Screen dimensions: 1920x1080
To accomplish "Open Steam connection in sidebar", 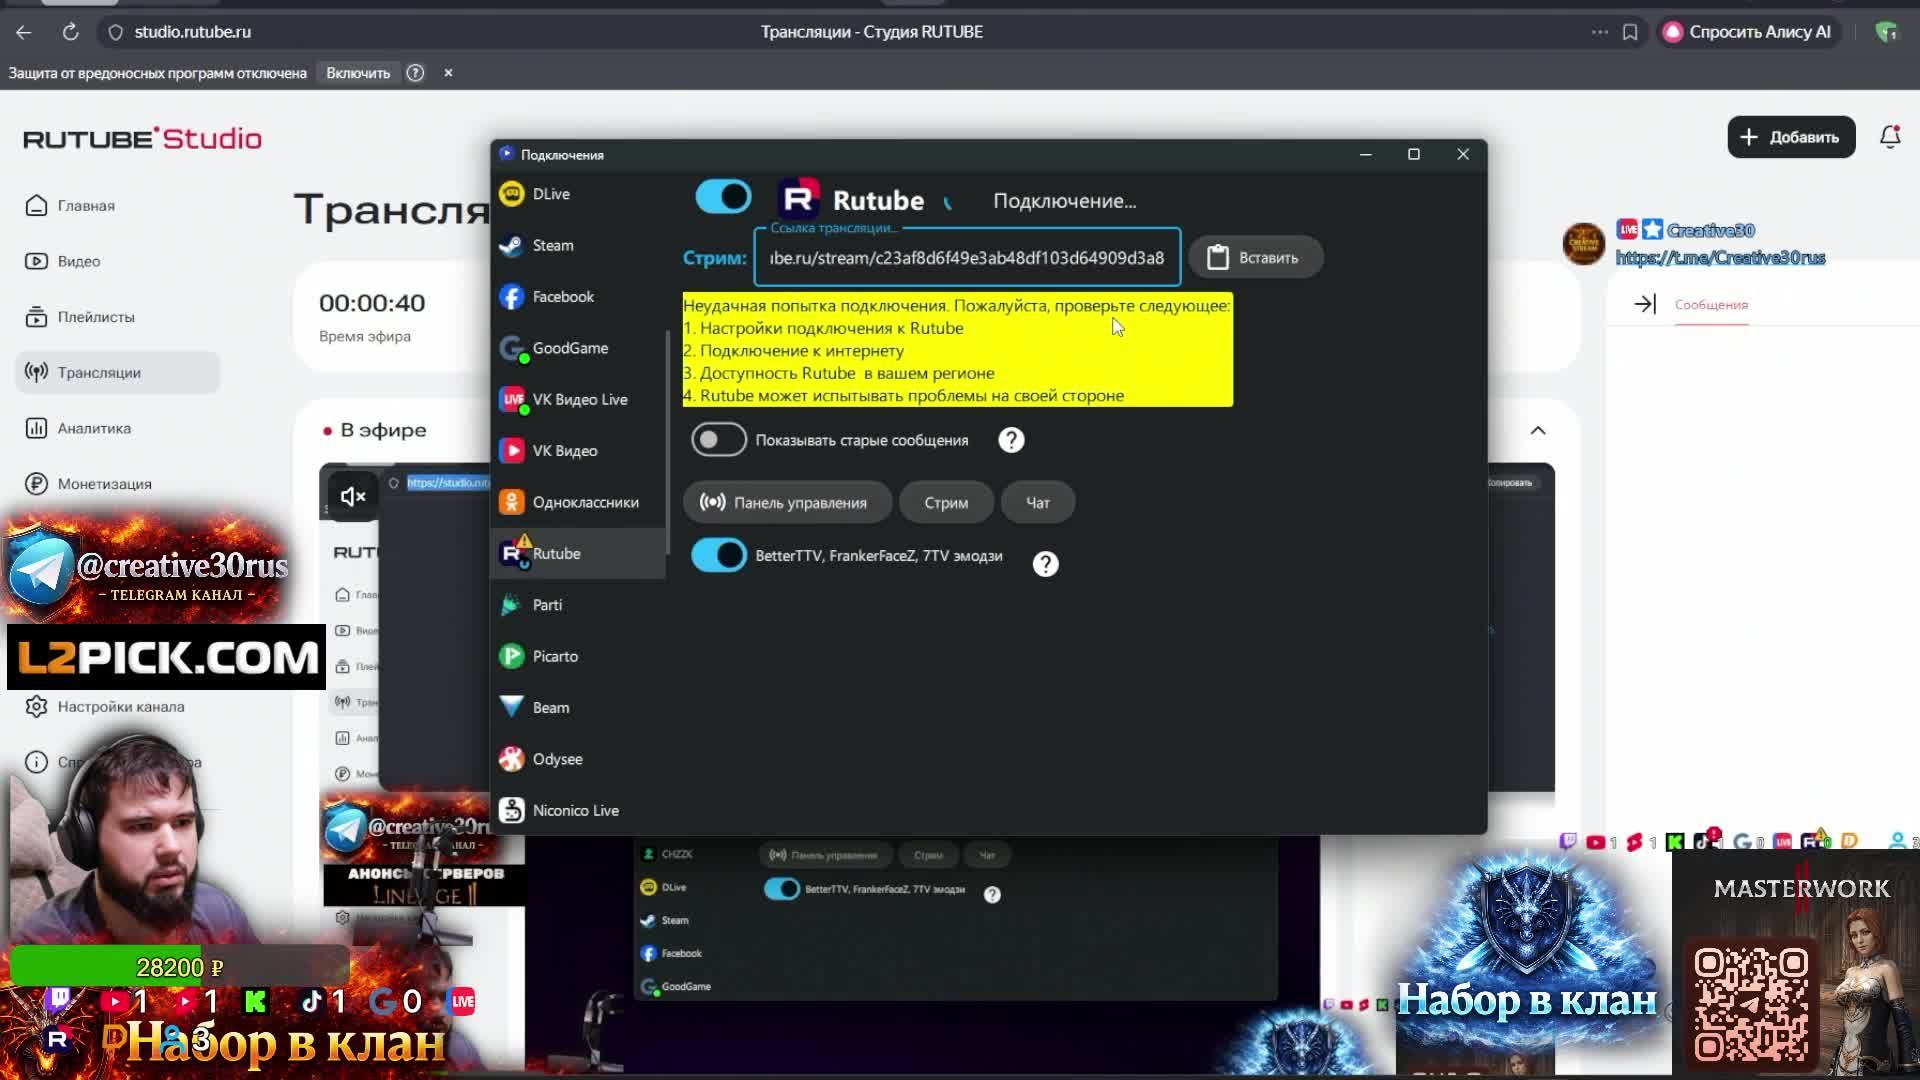I will (x=552, y=245).
